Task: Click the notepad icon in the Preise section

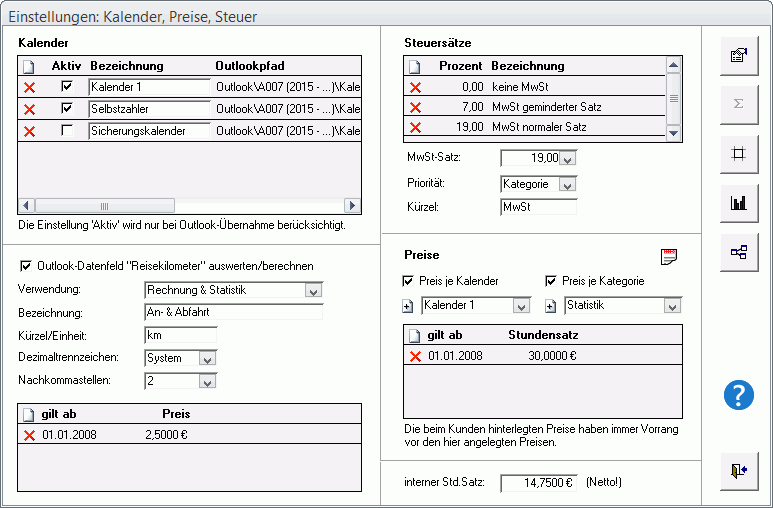Action: pos(669,256)
